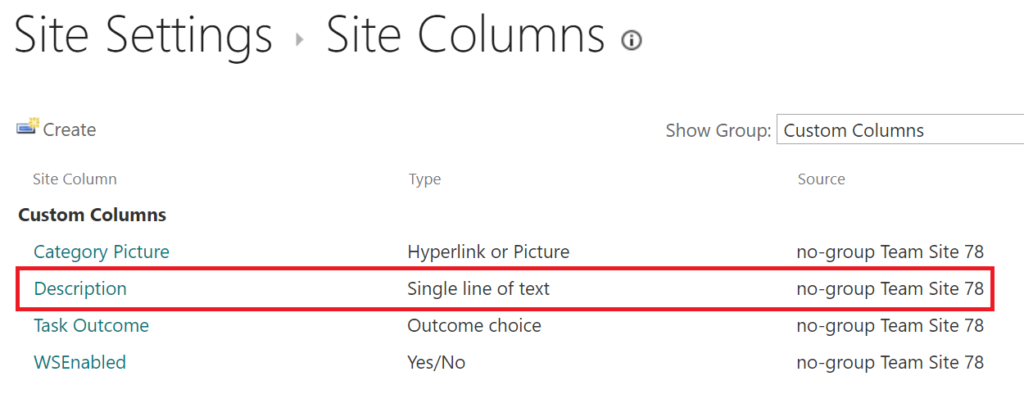Click the Custom Columns group heading
Screen dimensions: 1024x417
pyautogui.click(x=92, y=215)
